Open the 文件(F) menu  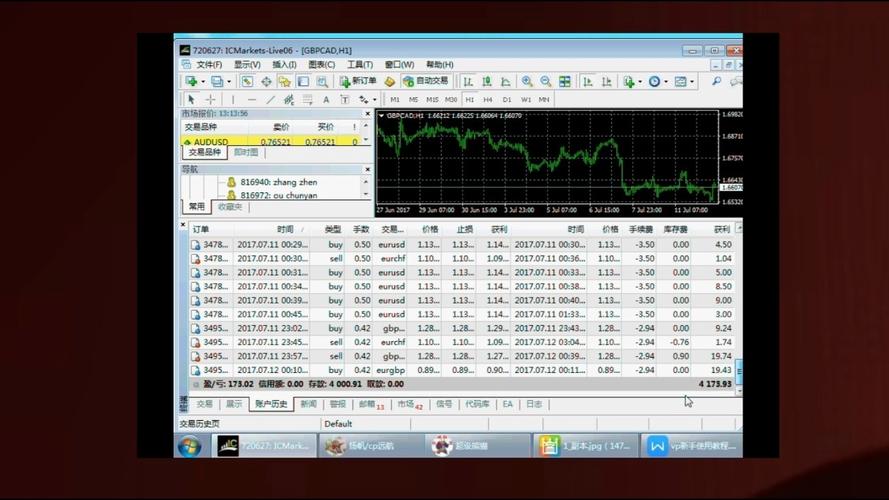click(x=209, y=65)
